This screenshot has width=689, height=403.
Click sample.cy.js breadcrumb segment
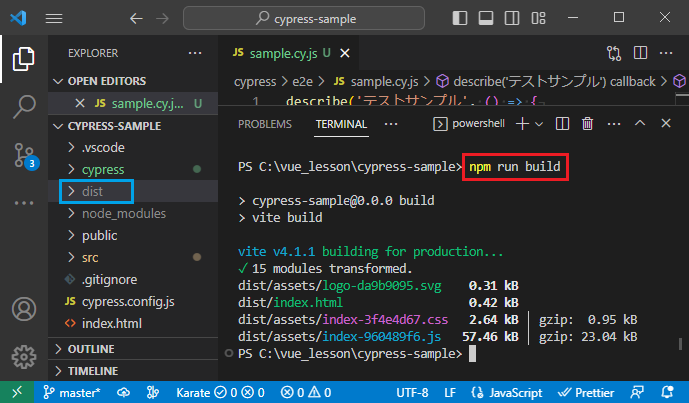point(376,82)
